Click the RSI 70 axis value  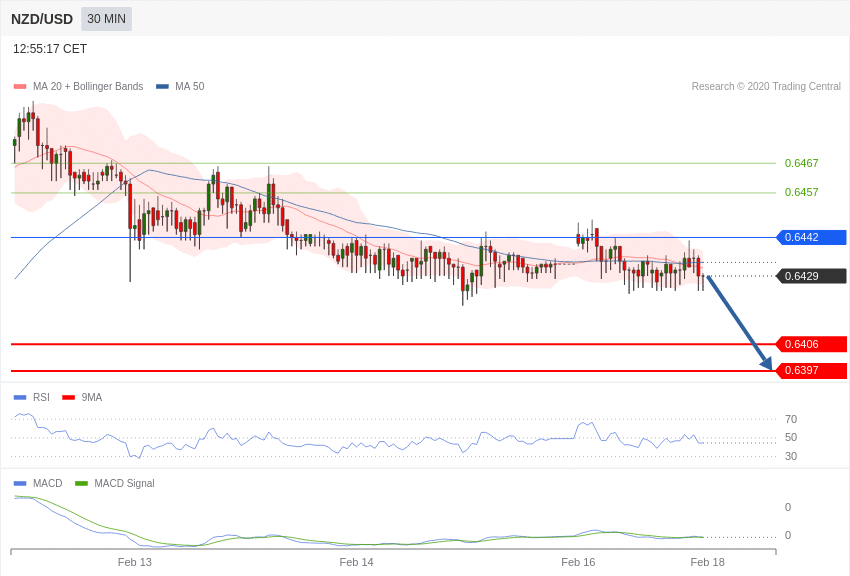(x=791, y=419)
